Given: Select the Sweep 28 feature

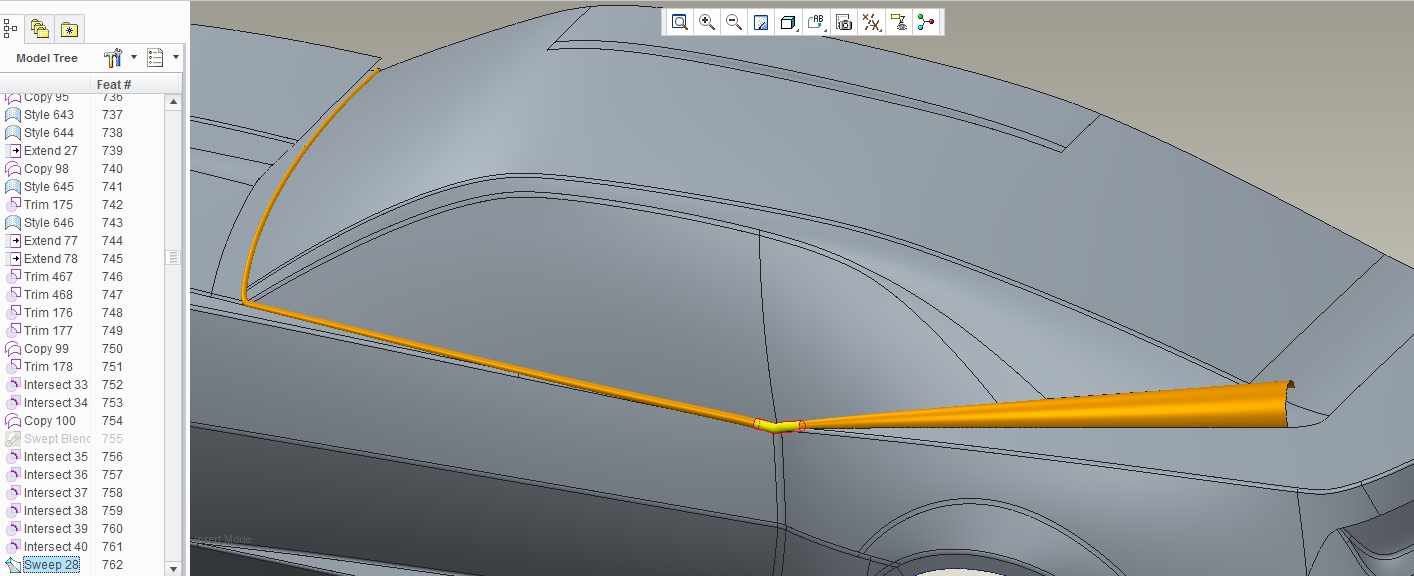Looking at the screenshot, I should (x=51, y=565).
